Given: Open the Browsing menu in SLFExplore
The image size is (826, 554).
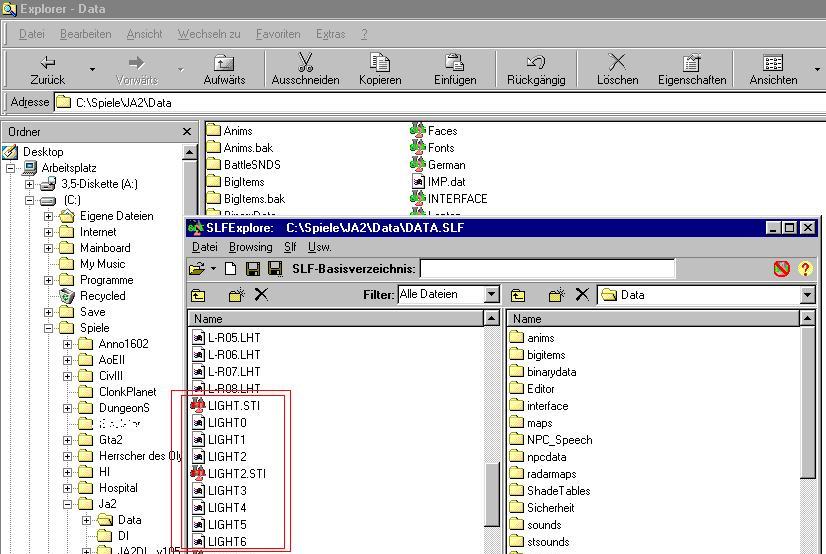Looking at the screenshot, I should (251, 247).
